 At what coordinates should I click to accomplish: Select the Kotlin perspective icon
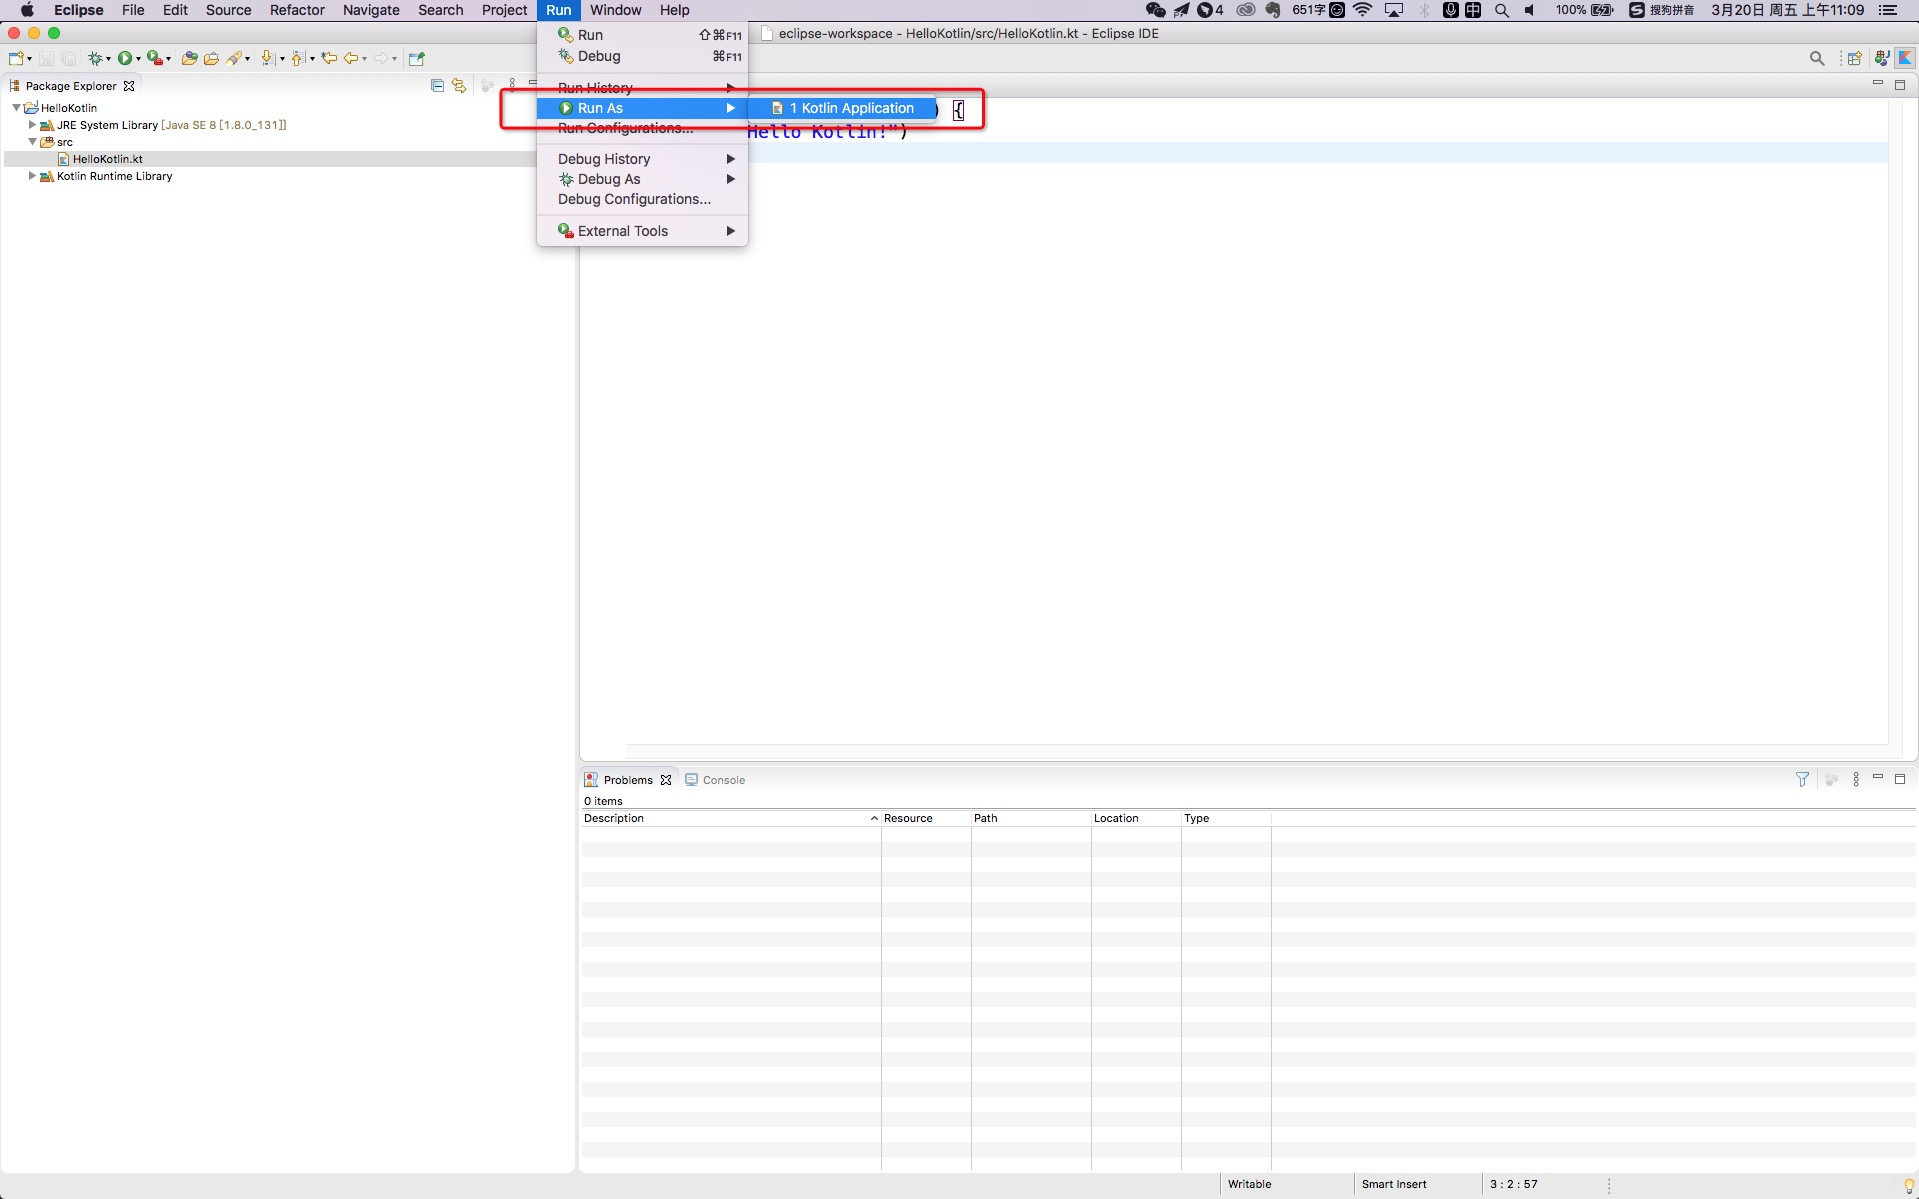click(x=1906, y=58)
